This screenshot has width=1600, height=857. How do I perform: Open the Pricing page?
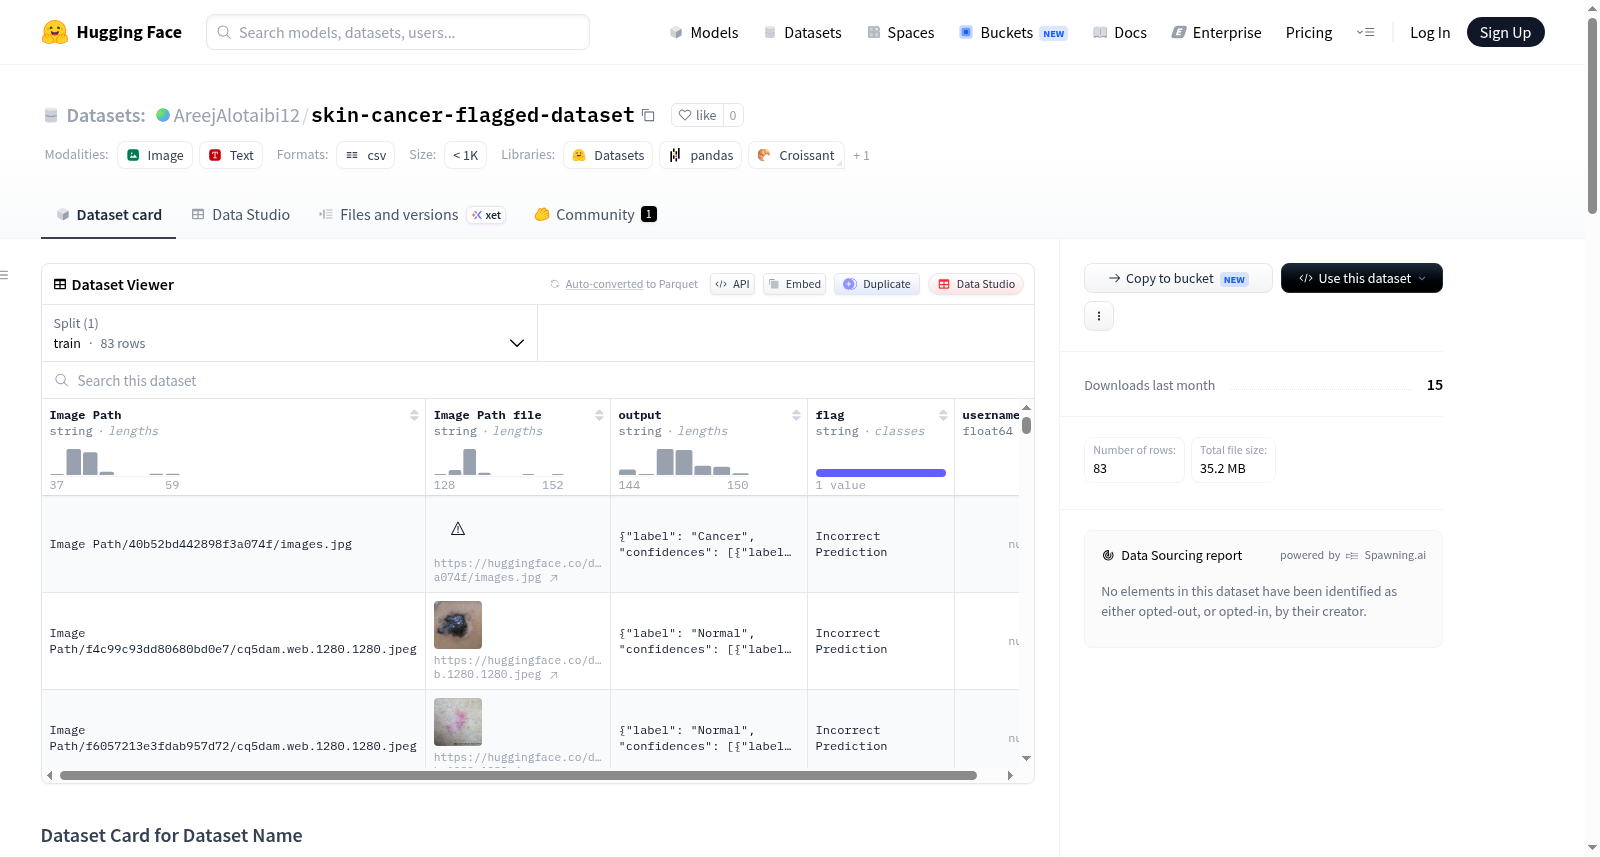[1309, 33]
